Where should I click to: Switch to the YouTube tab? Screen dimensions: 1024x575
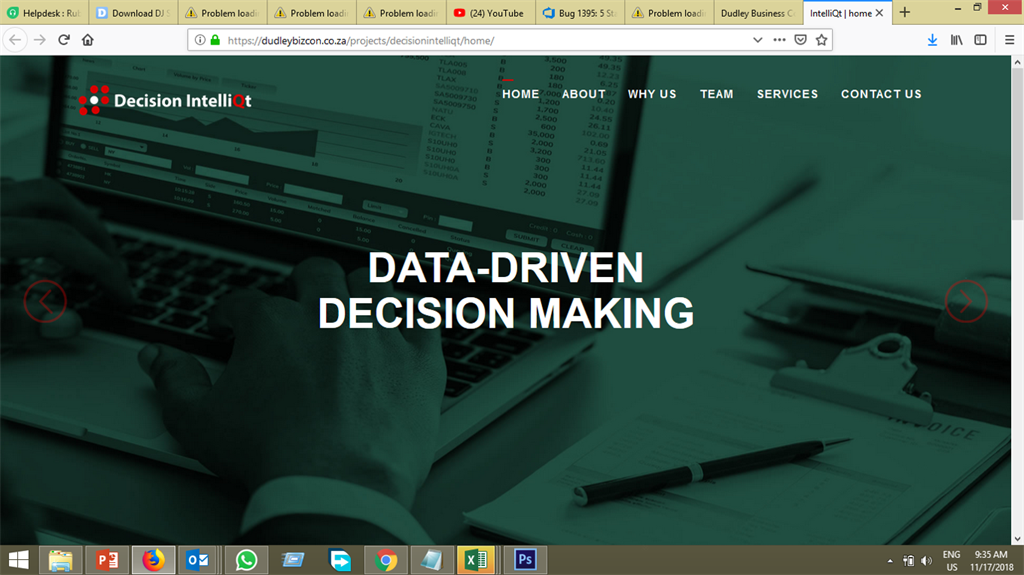pyautogui.click(x=490, y=13)
